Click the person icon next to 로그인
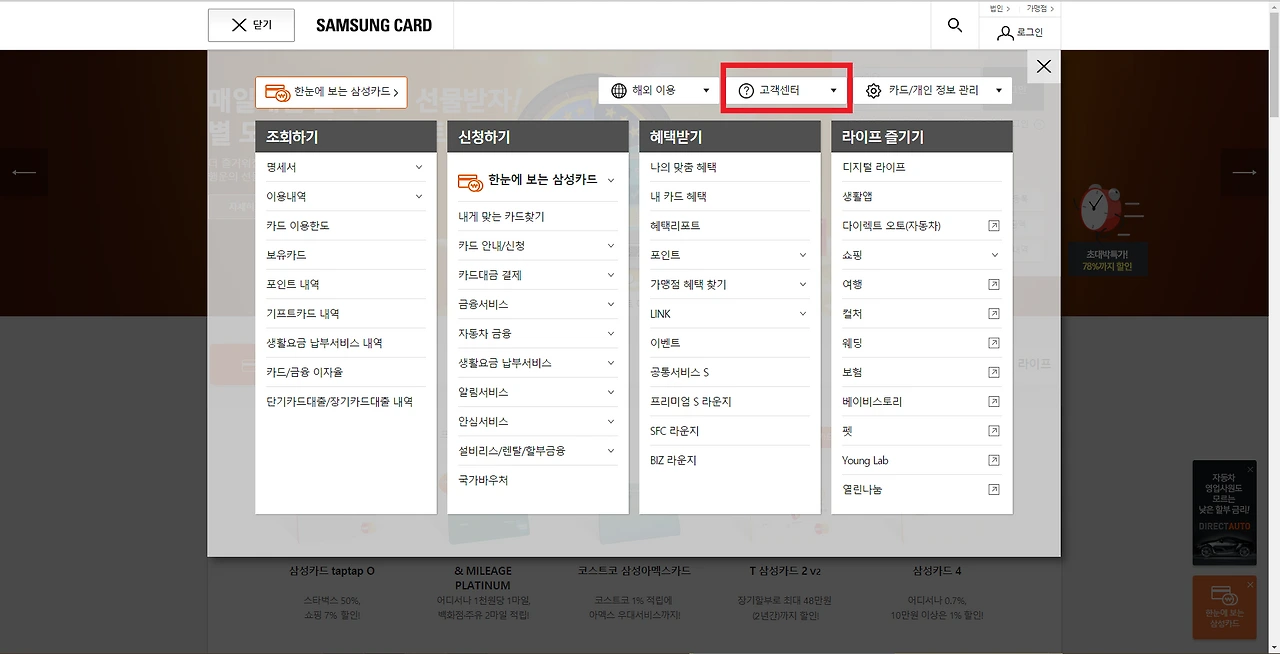Viewport: 1280px width, 654px height. [1003, 32]
